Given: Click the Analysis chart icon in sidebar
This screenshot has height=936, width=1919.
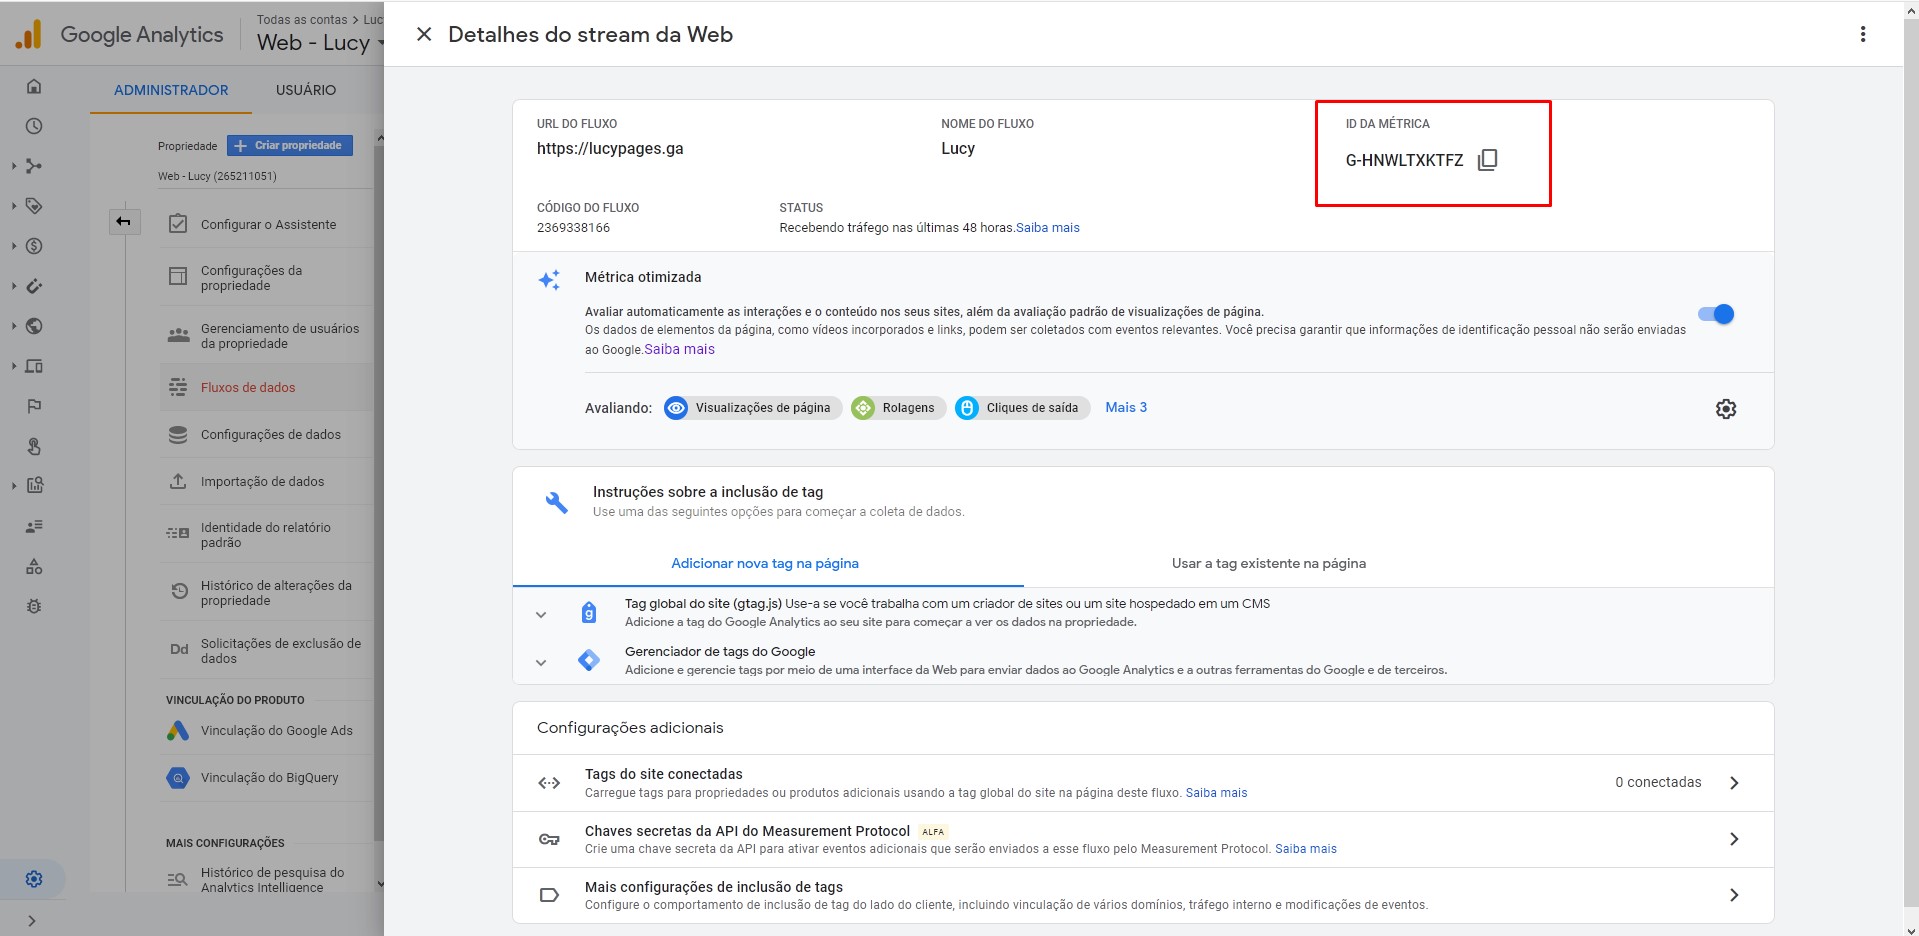Looking at the screenshot, I should click(x=34, y=486).
